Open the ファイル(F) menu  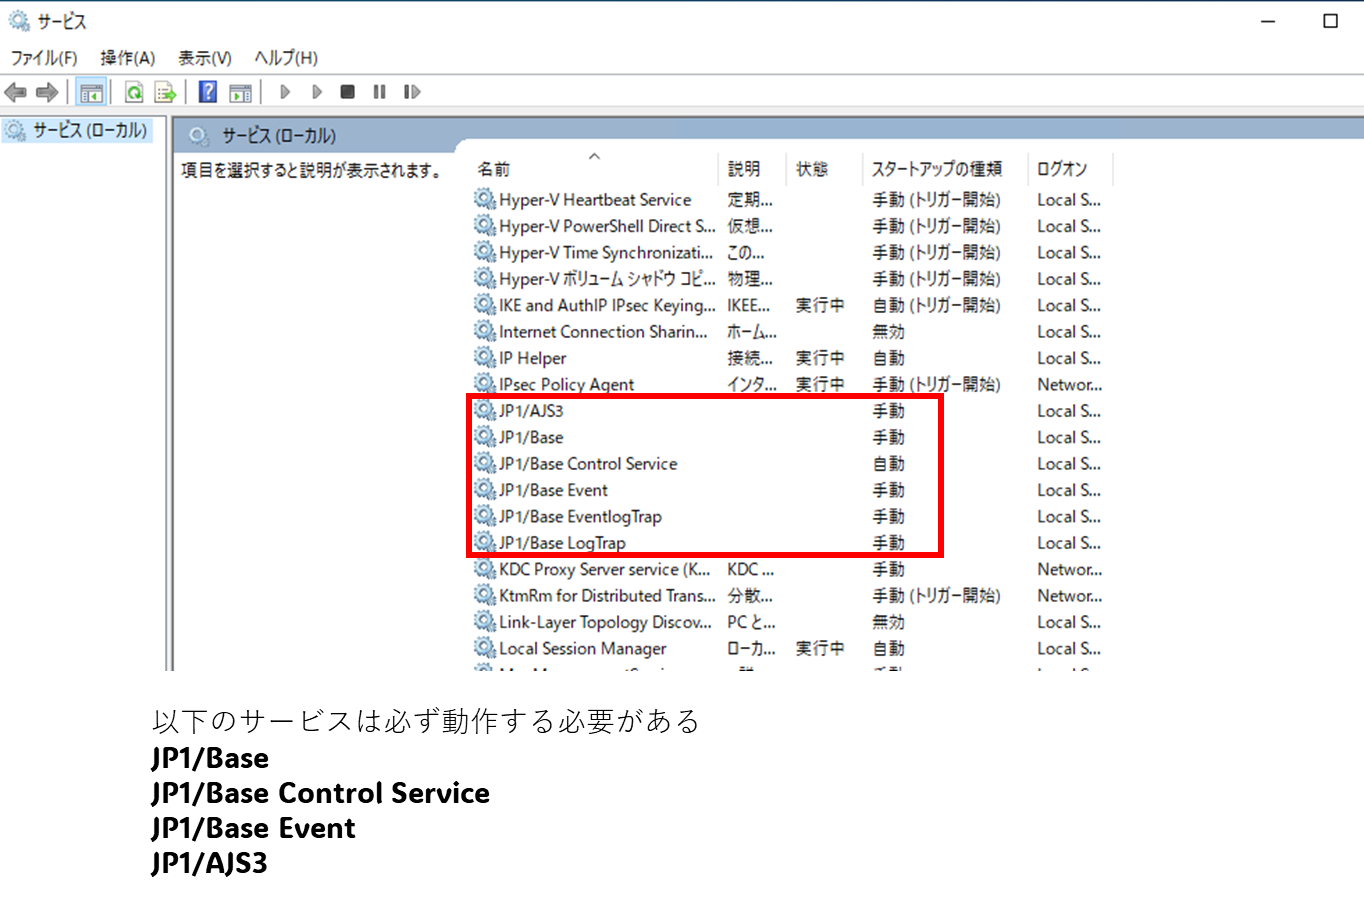44,58
